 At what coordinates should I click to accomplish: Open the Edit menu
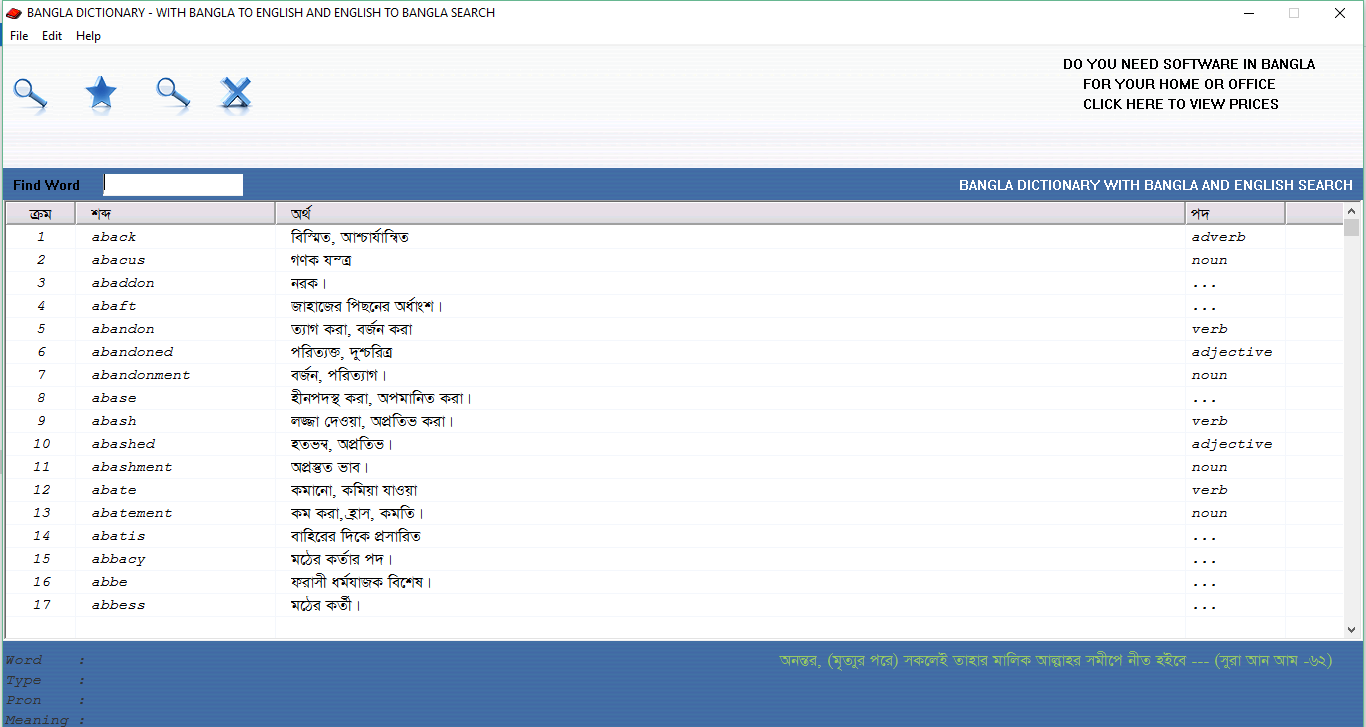point(51,35)
